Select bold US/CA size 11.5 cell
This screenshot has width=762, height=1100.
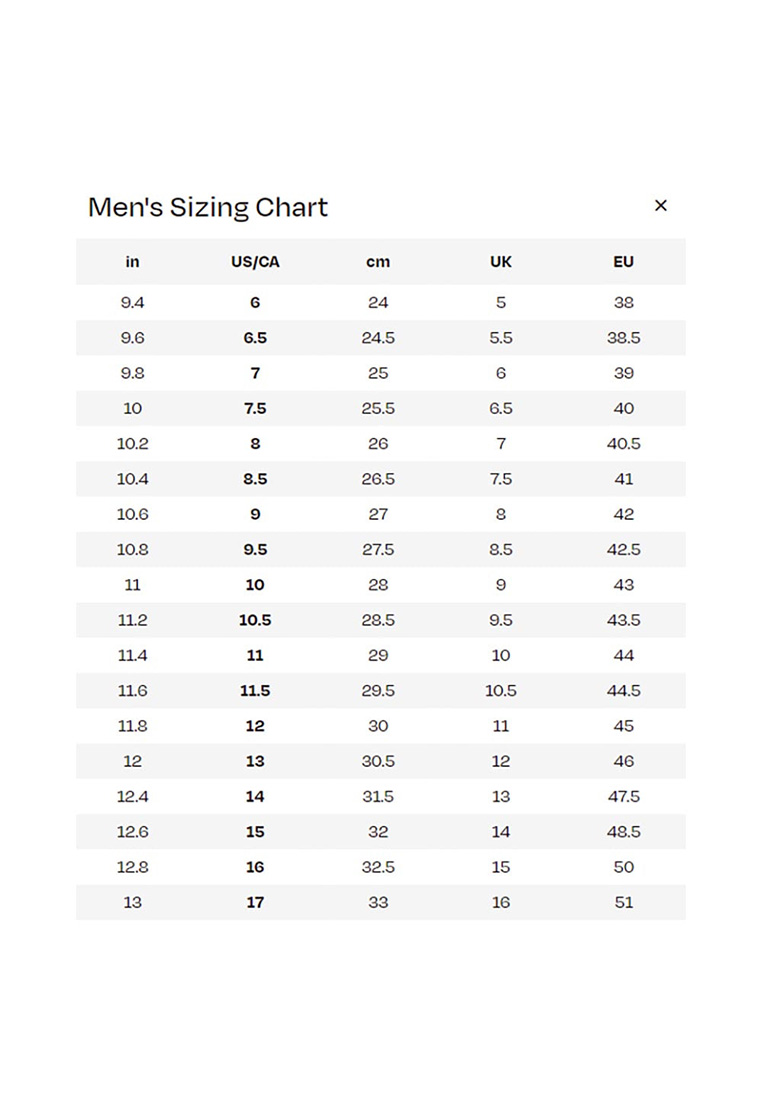coord(255,690)
